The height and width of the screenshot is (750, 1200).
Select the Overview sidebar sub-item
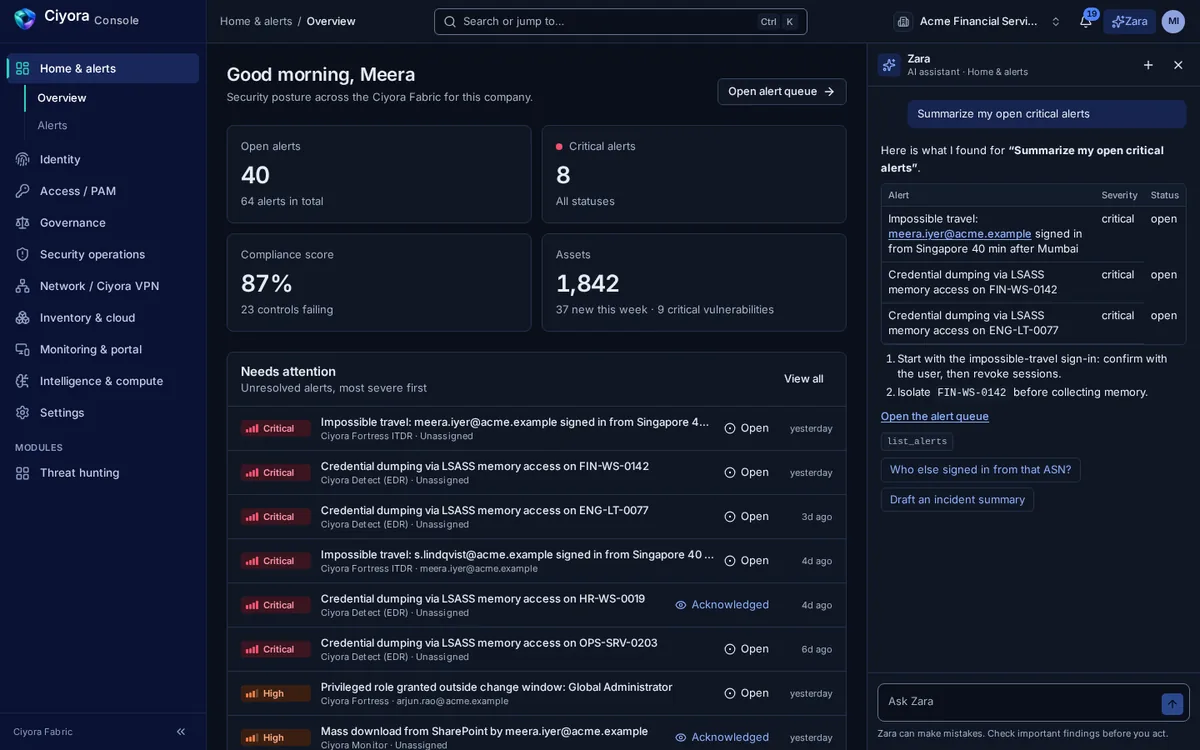[x=62, y=98]
